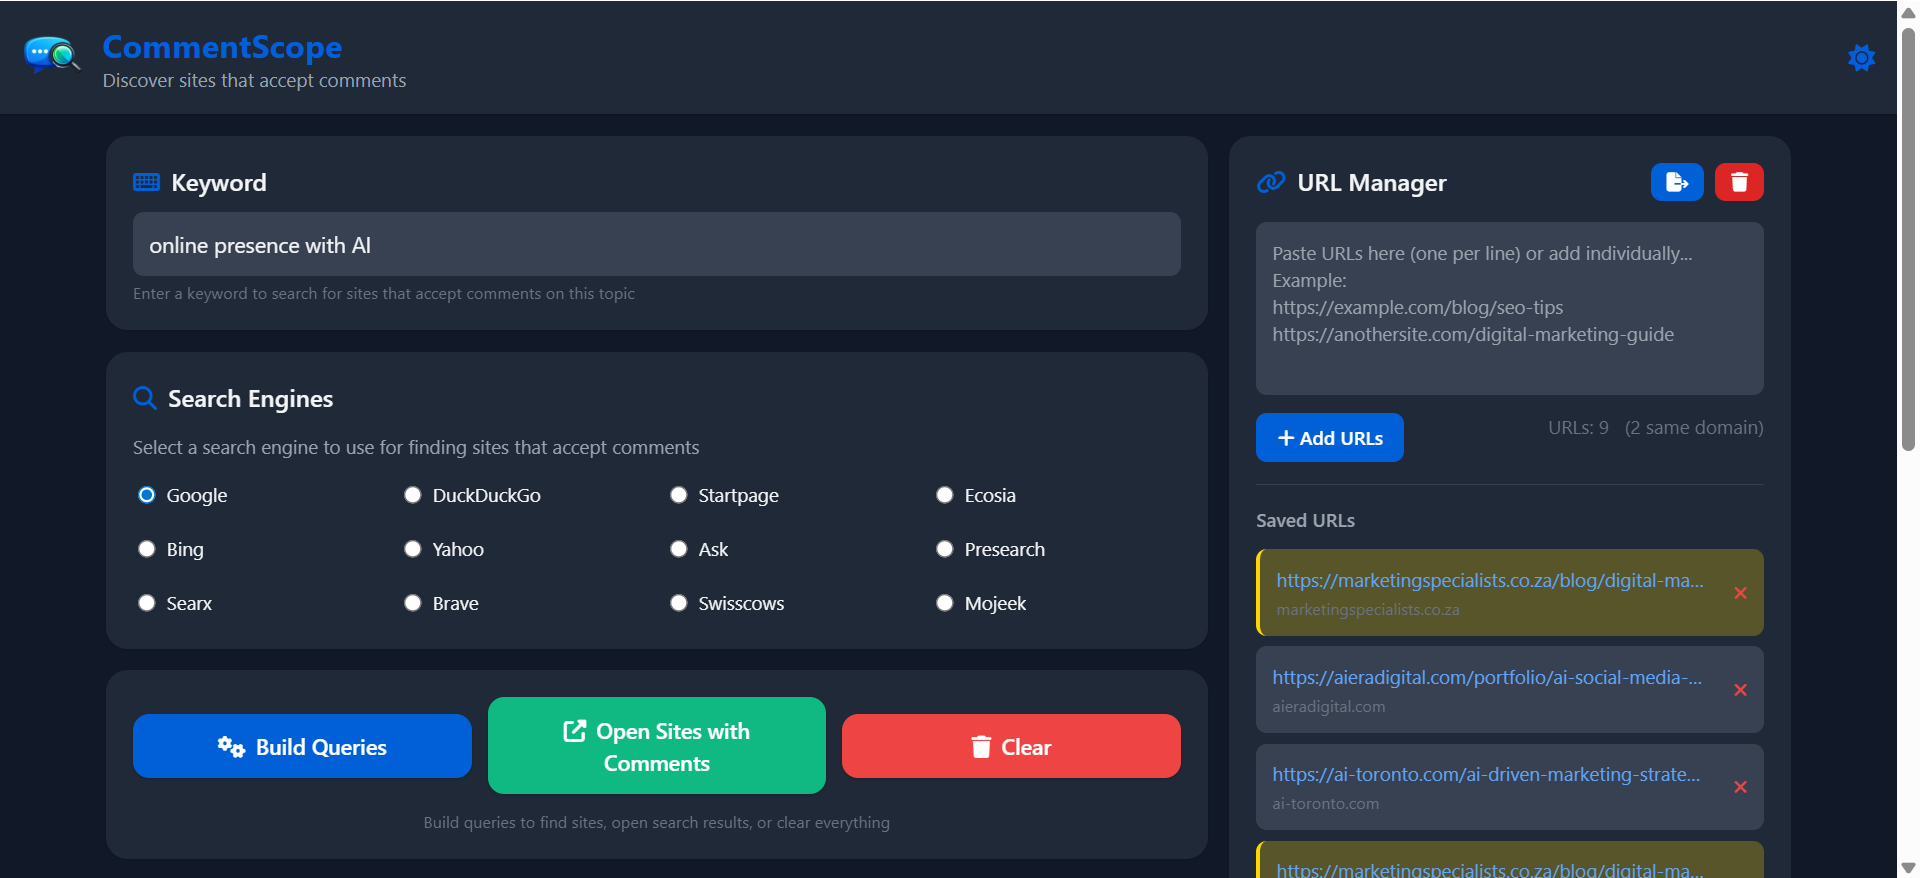Click the scrollbar down arrow

[1908, 868]
